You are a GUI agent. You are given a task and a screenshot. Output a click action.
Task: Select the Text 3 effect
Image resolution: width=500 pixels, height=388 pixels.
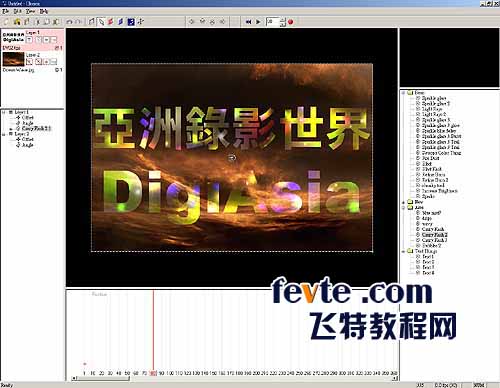pos(428,267)
